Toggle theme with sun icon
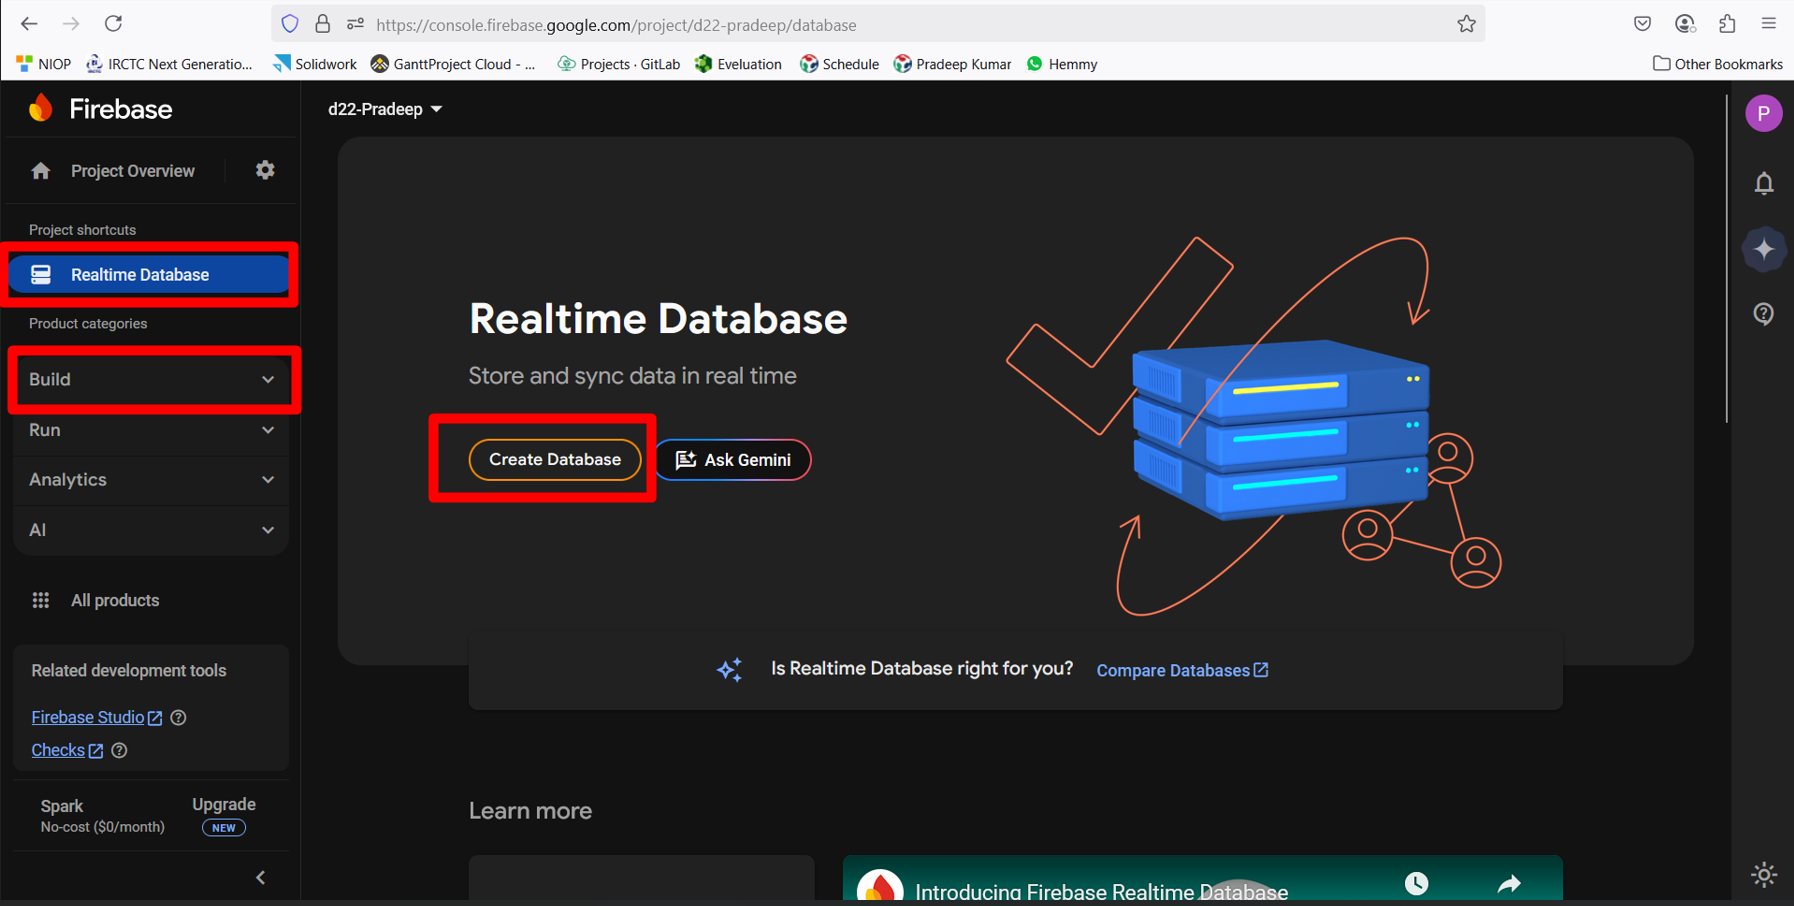The width and height of the screenshot is (1794, 906). click(x=1764, y=874)
